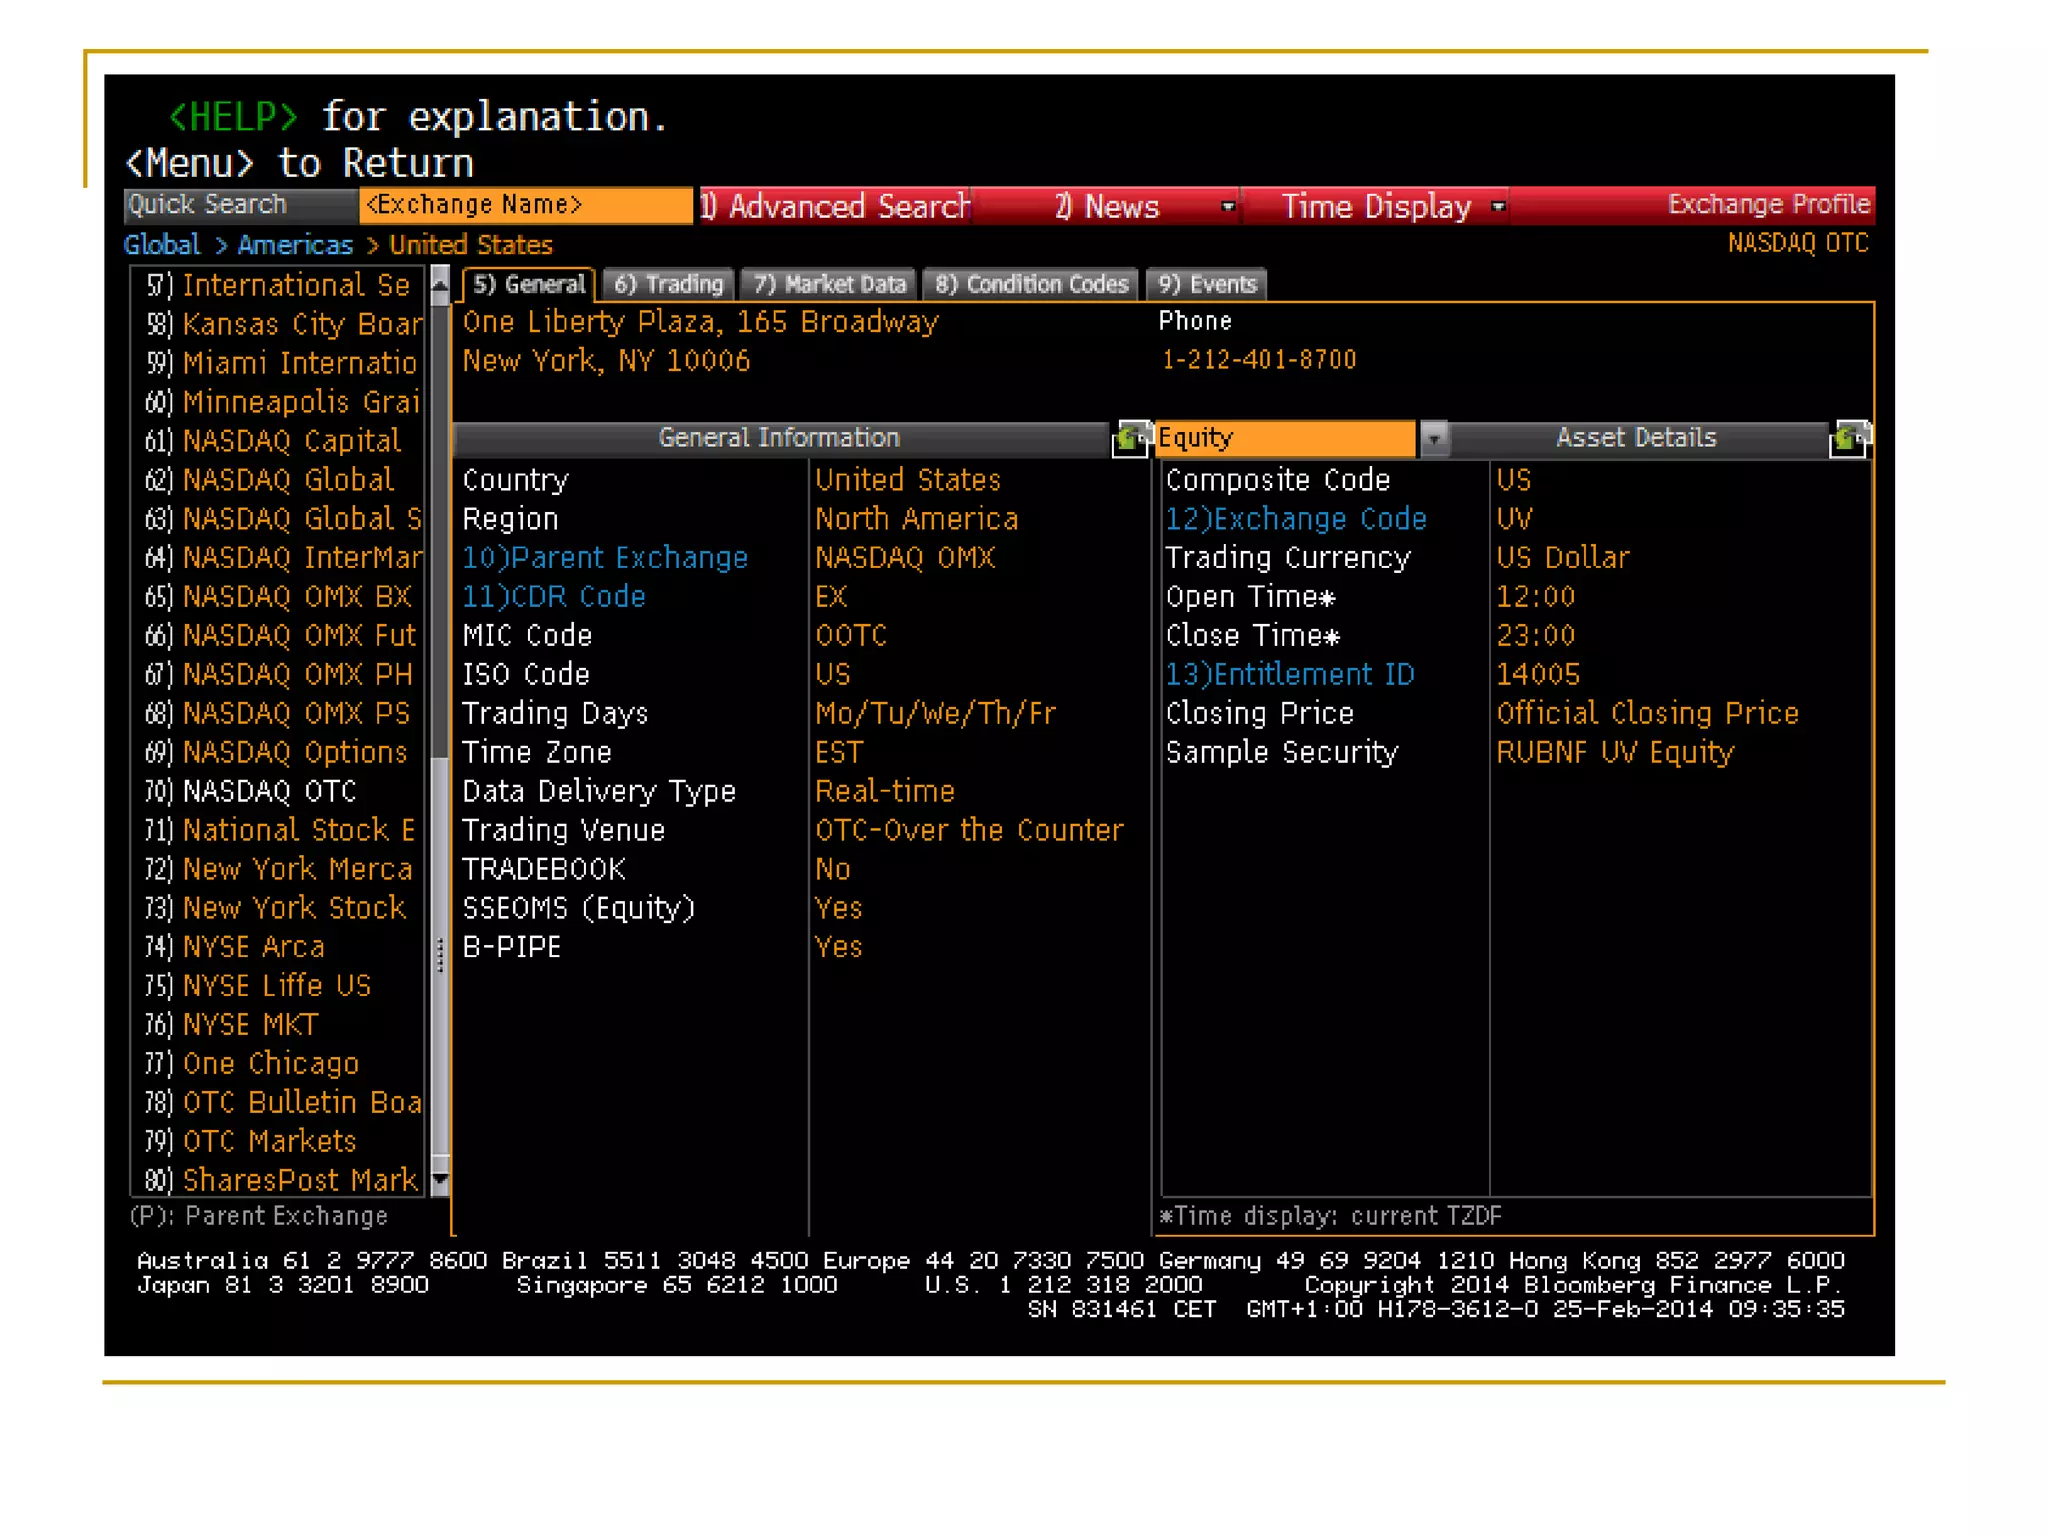This screenshot has height=1536, width=2048.
Task: Switch to the Trading tab
Action: (668, 285)
